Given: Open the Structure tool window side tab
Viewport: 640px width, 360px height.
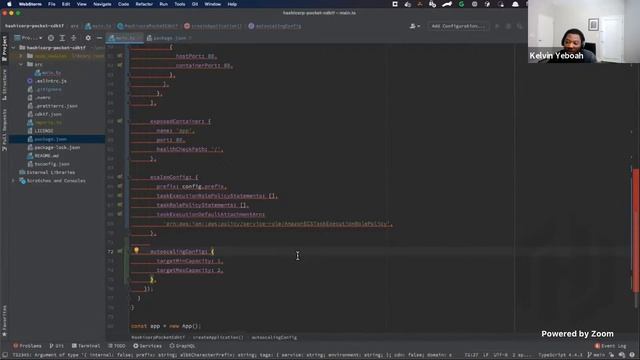Looking at the screenshot, I should [x=4, y=84].
